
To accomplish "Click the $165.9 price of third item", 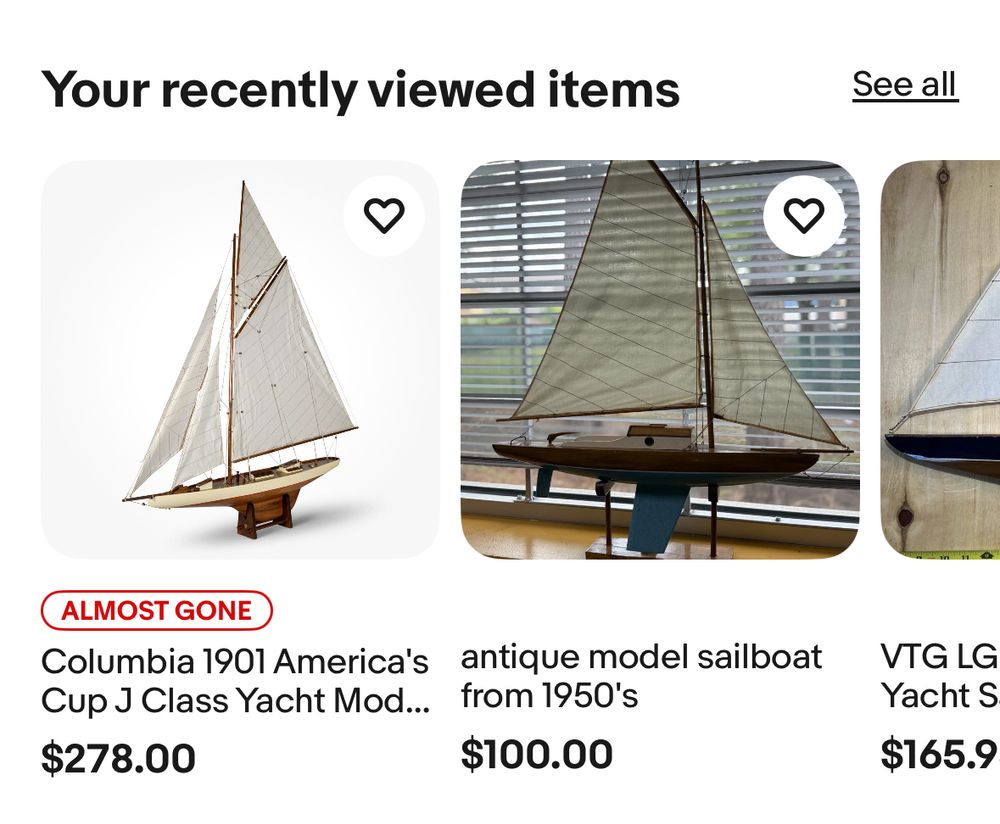I will point(940,753).
